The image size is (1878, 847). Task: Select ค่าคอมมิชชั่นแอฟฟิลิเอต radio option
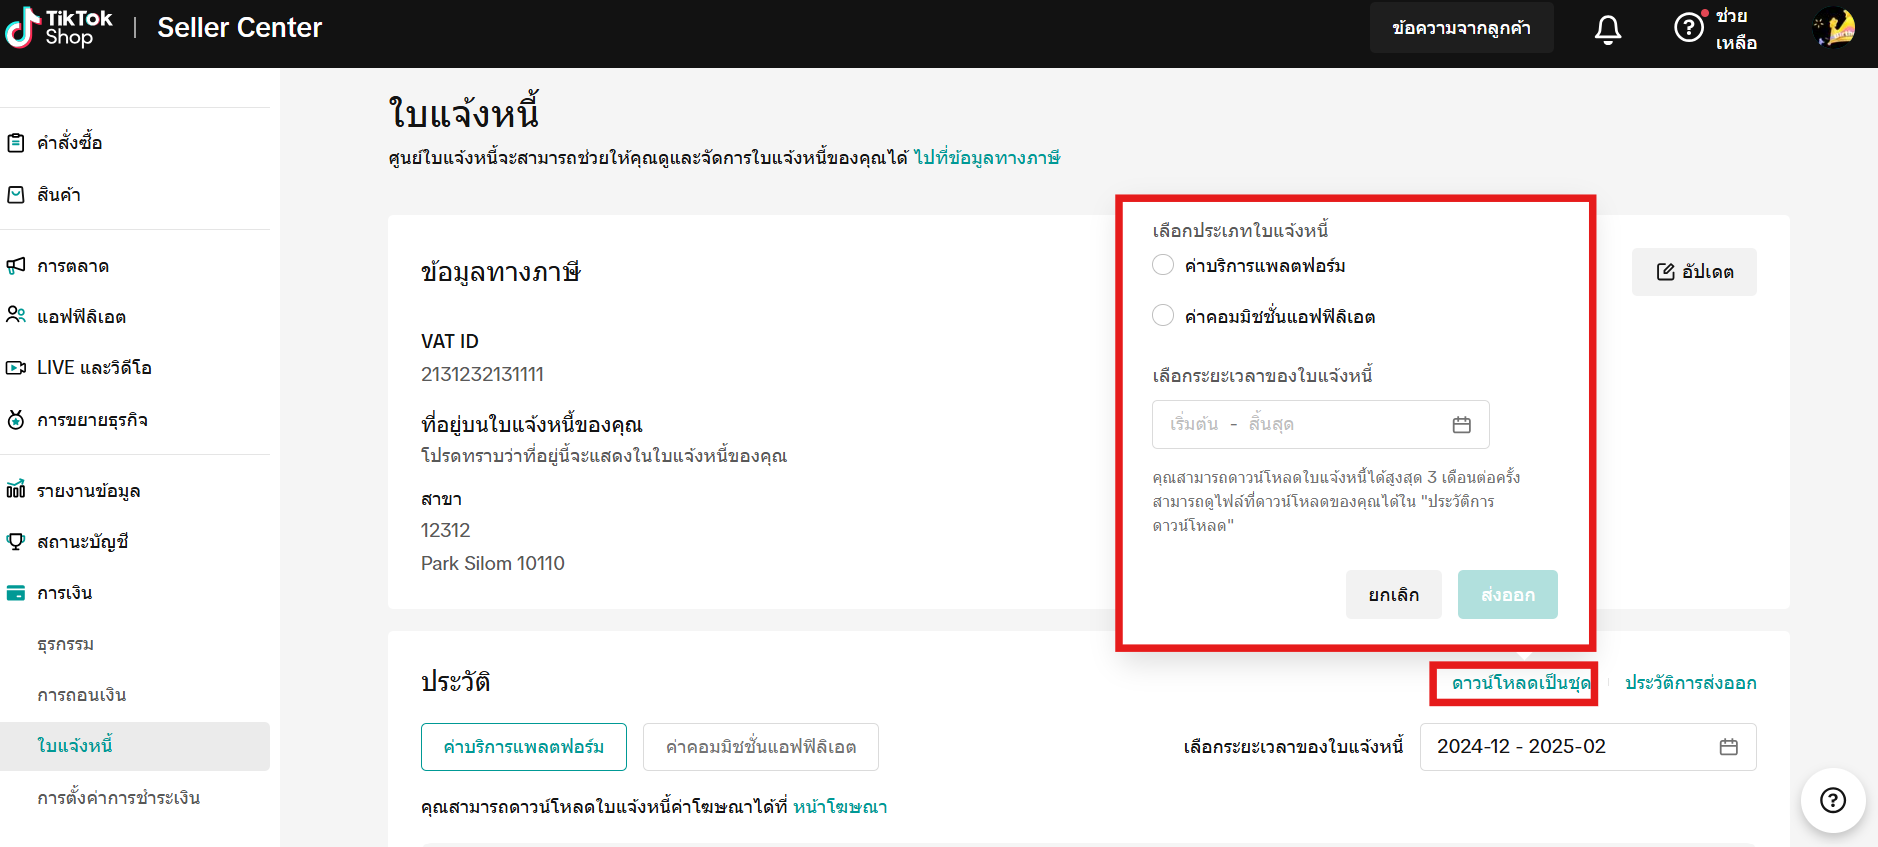(x=1163, y=316)
